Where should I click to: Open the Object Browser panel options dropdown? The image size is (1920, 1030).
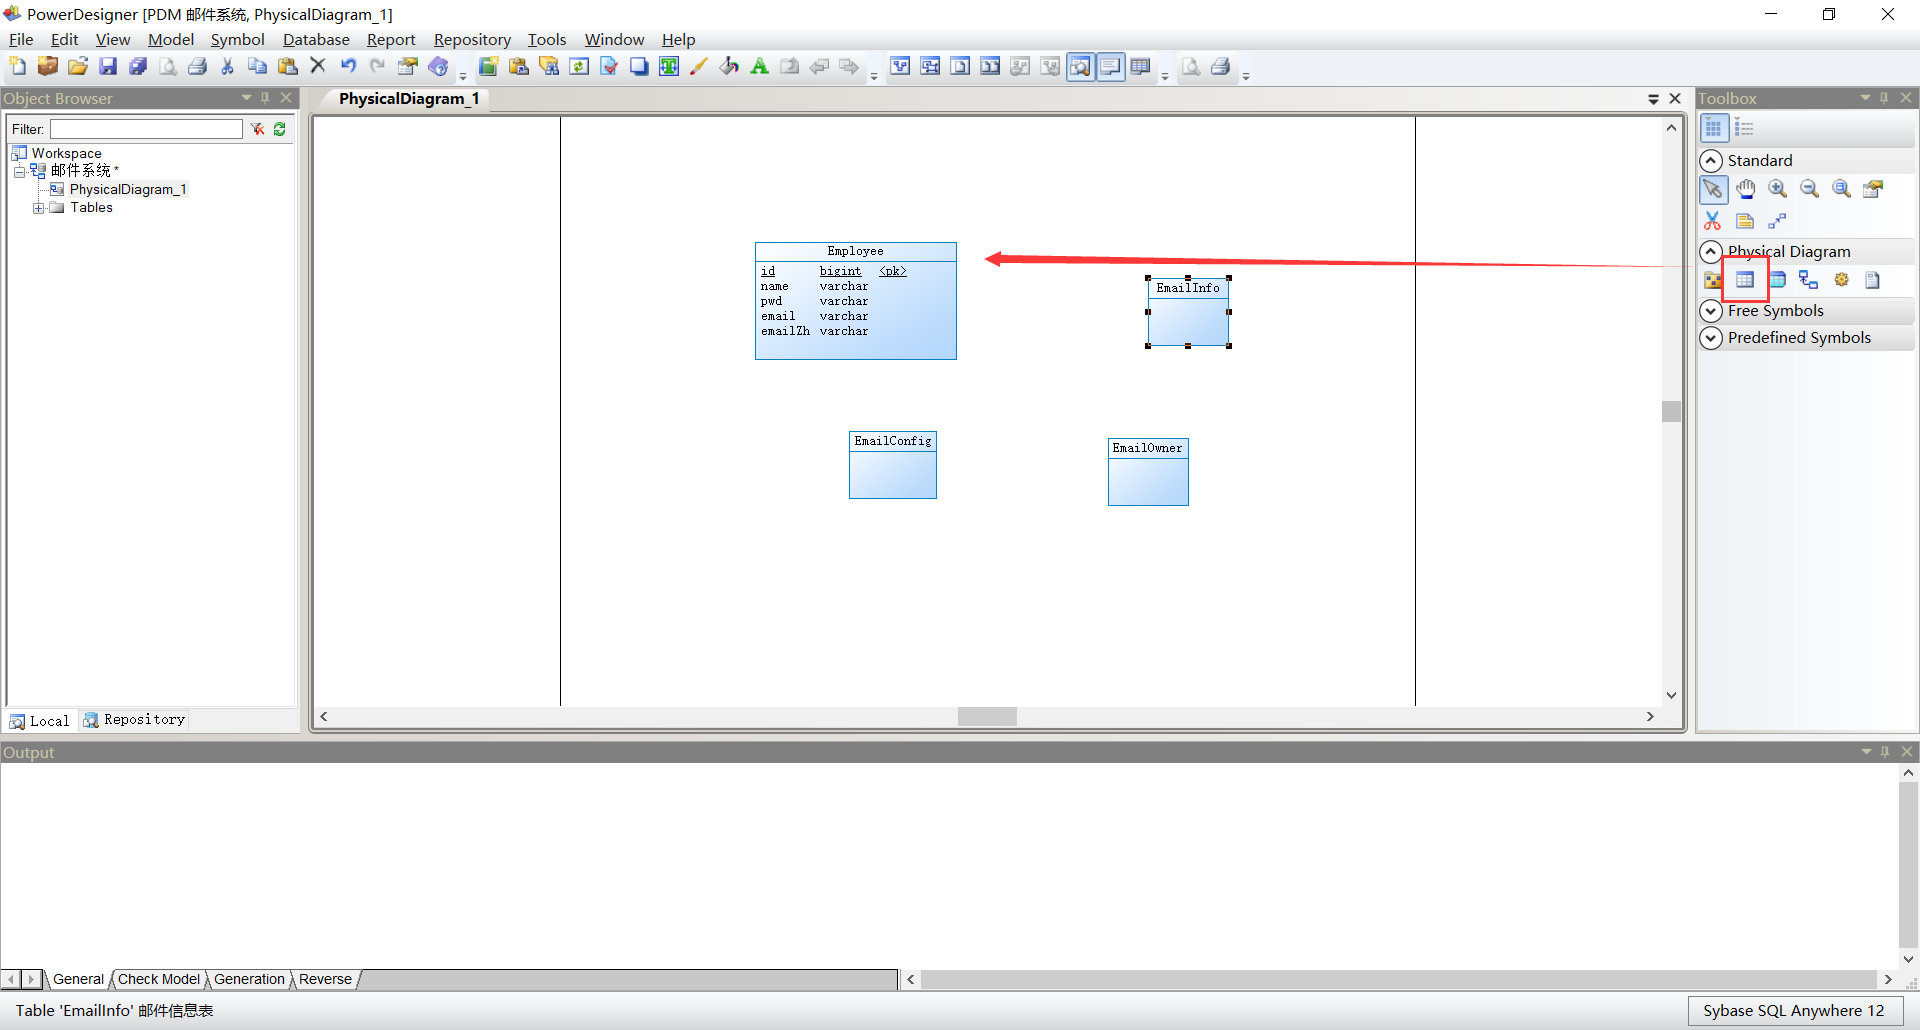click(247, 98)
